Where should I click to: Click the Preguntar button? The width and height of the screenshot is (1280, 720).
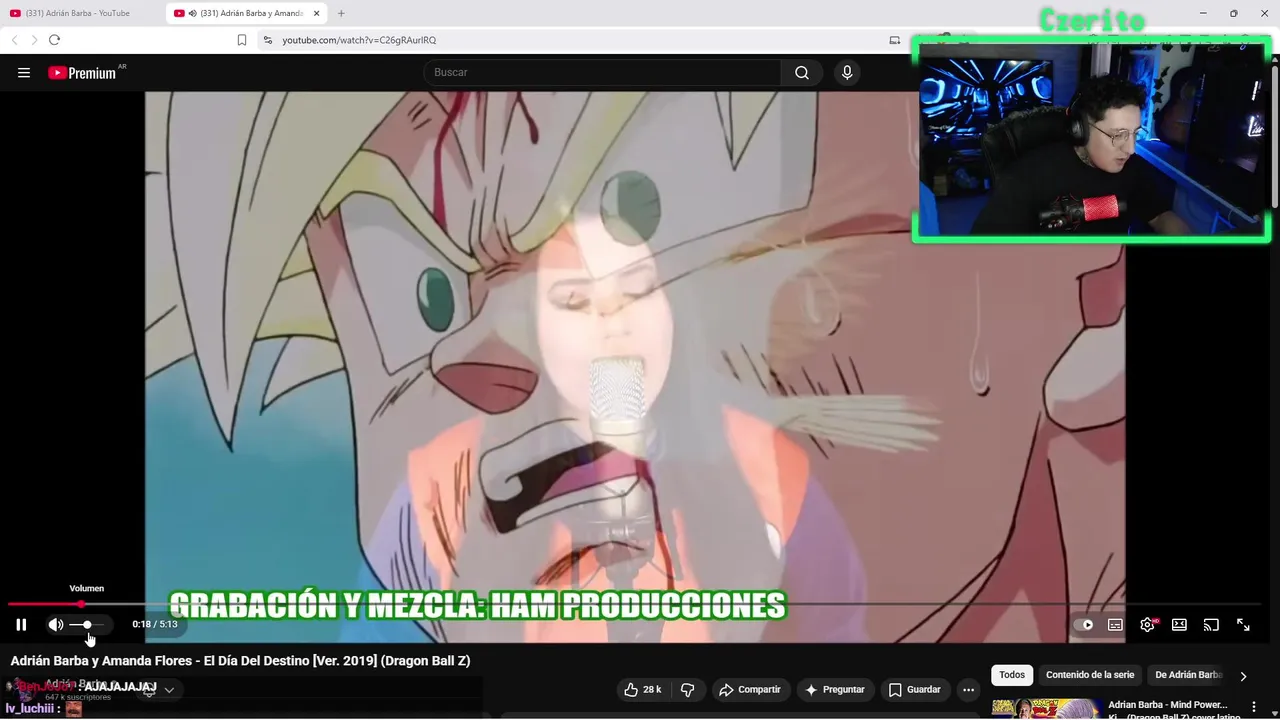coord(835,690)
